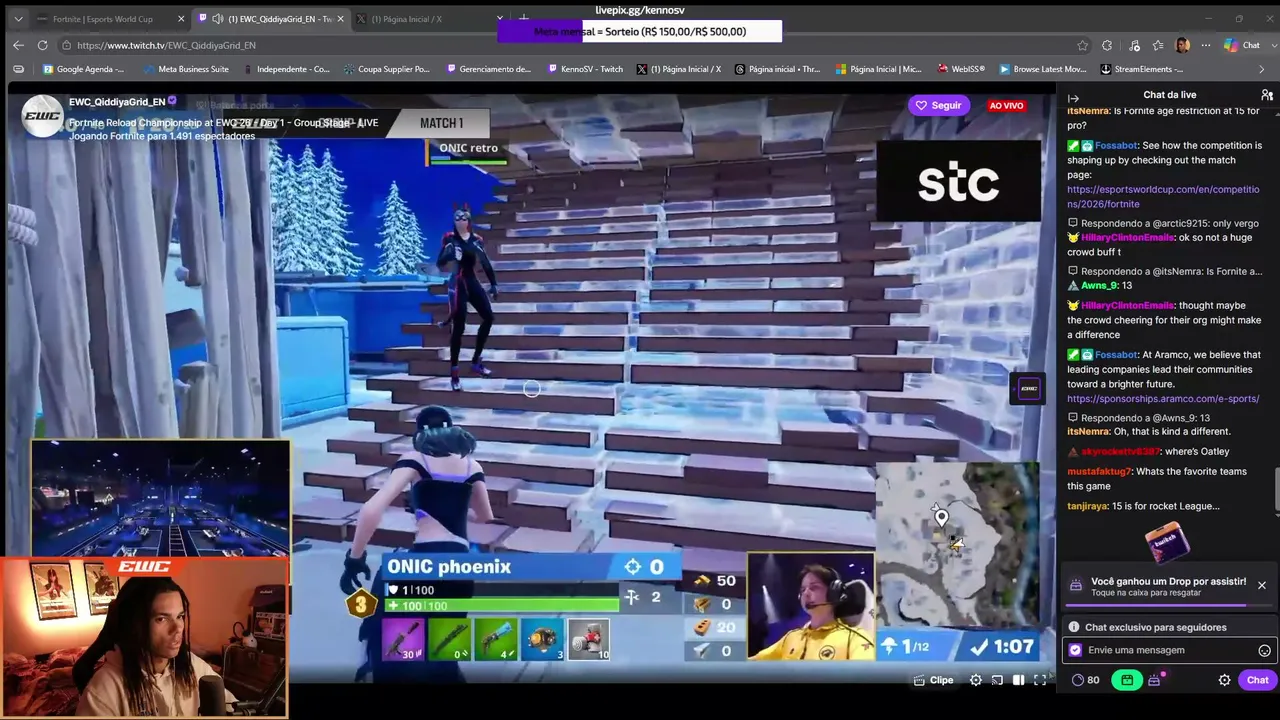The image size is (1280, 720).
Task: Open chat settings gear icon
Action: click(x=1224, y=680)
